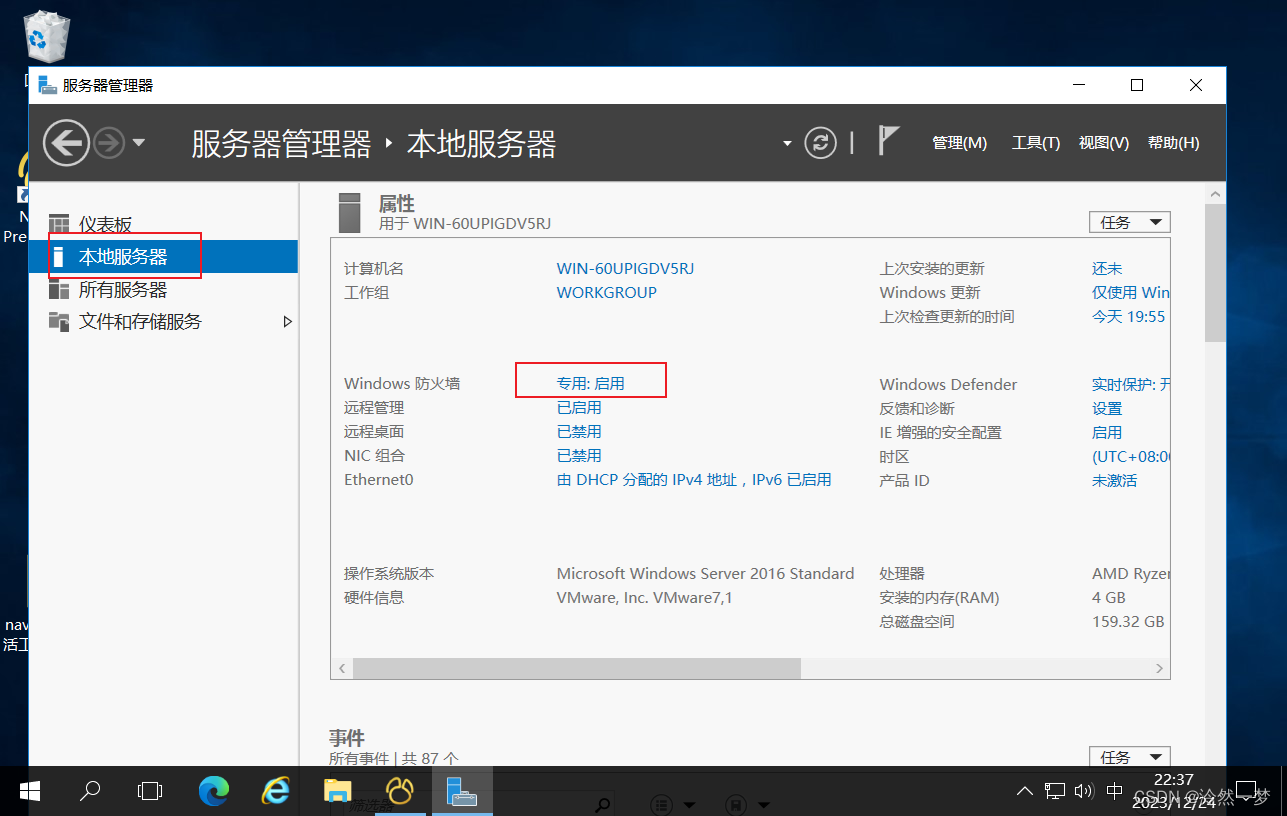Open firewall settings via 专用: 启用 link
The width and height of the screenshot is (1287, 816).
click(590, 383)
